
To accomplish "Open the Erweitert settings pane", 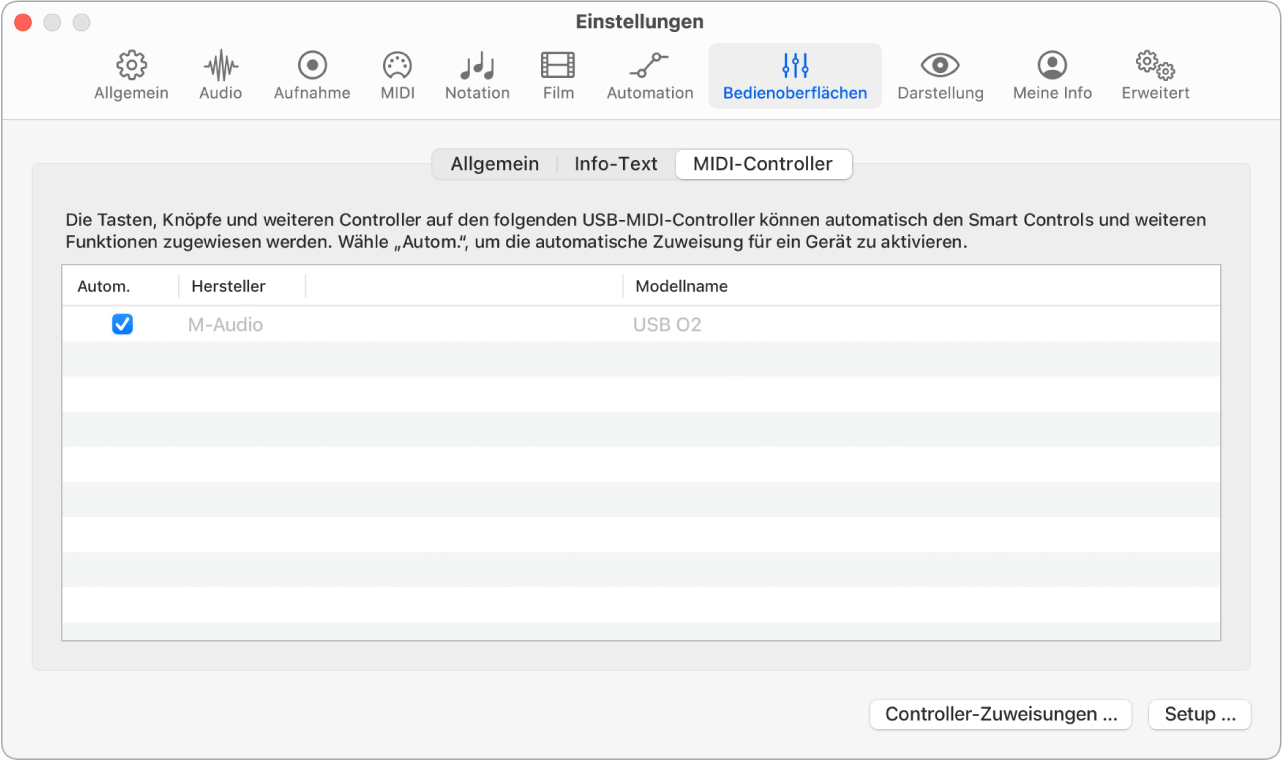I will [x=1155, y=76].
